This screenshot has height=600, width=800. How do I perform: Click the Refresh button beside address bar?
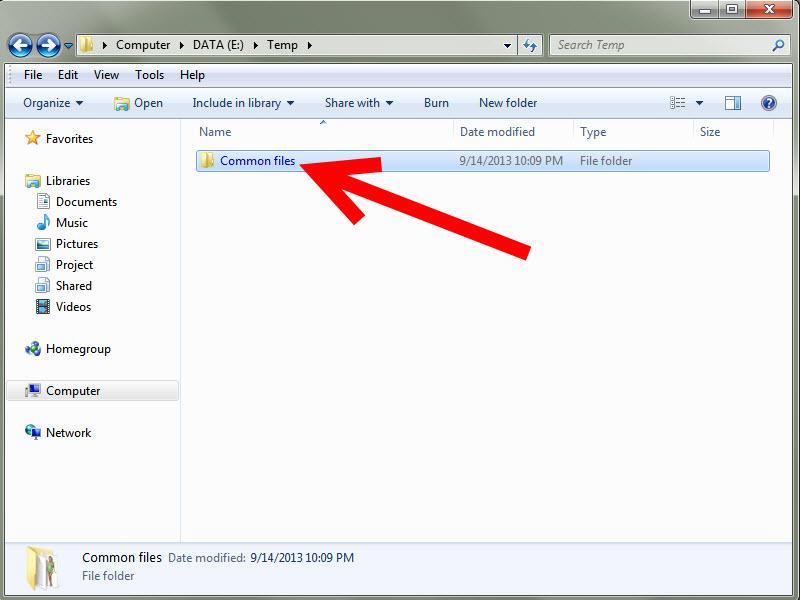coord(530,45)
